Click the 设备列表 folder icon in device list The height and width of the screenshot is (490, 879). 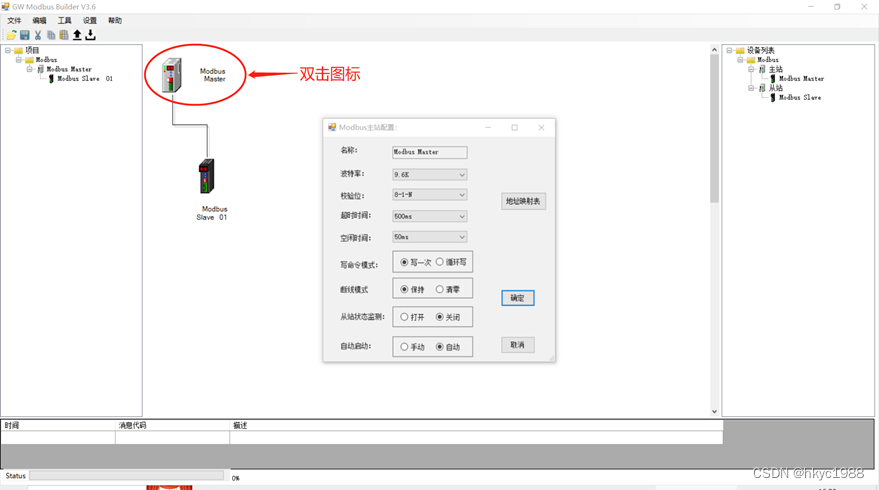pyautogui.click(x=740, y=50)
